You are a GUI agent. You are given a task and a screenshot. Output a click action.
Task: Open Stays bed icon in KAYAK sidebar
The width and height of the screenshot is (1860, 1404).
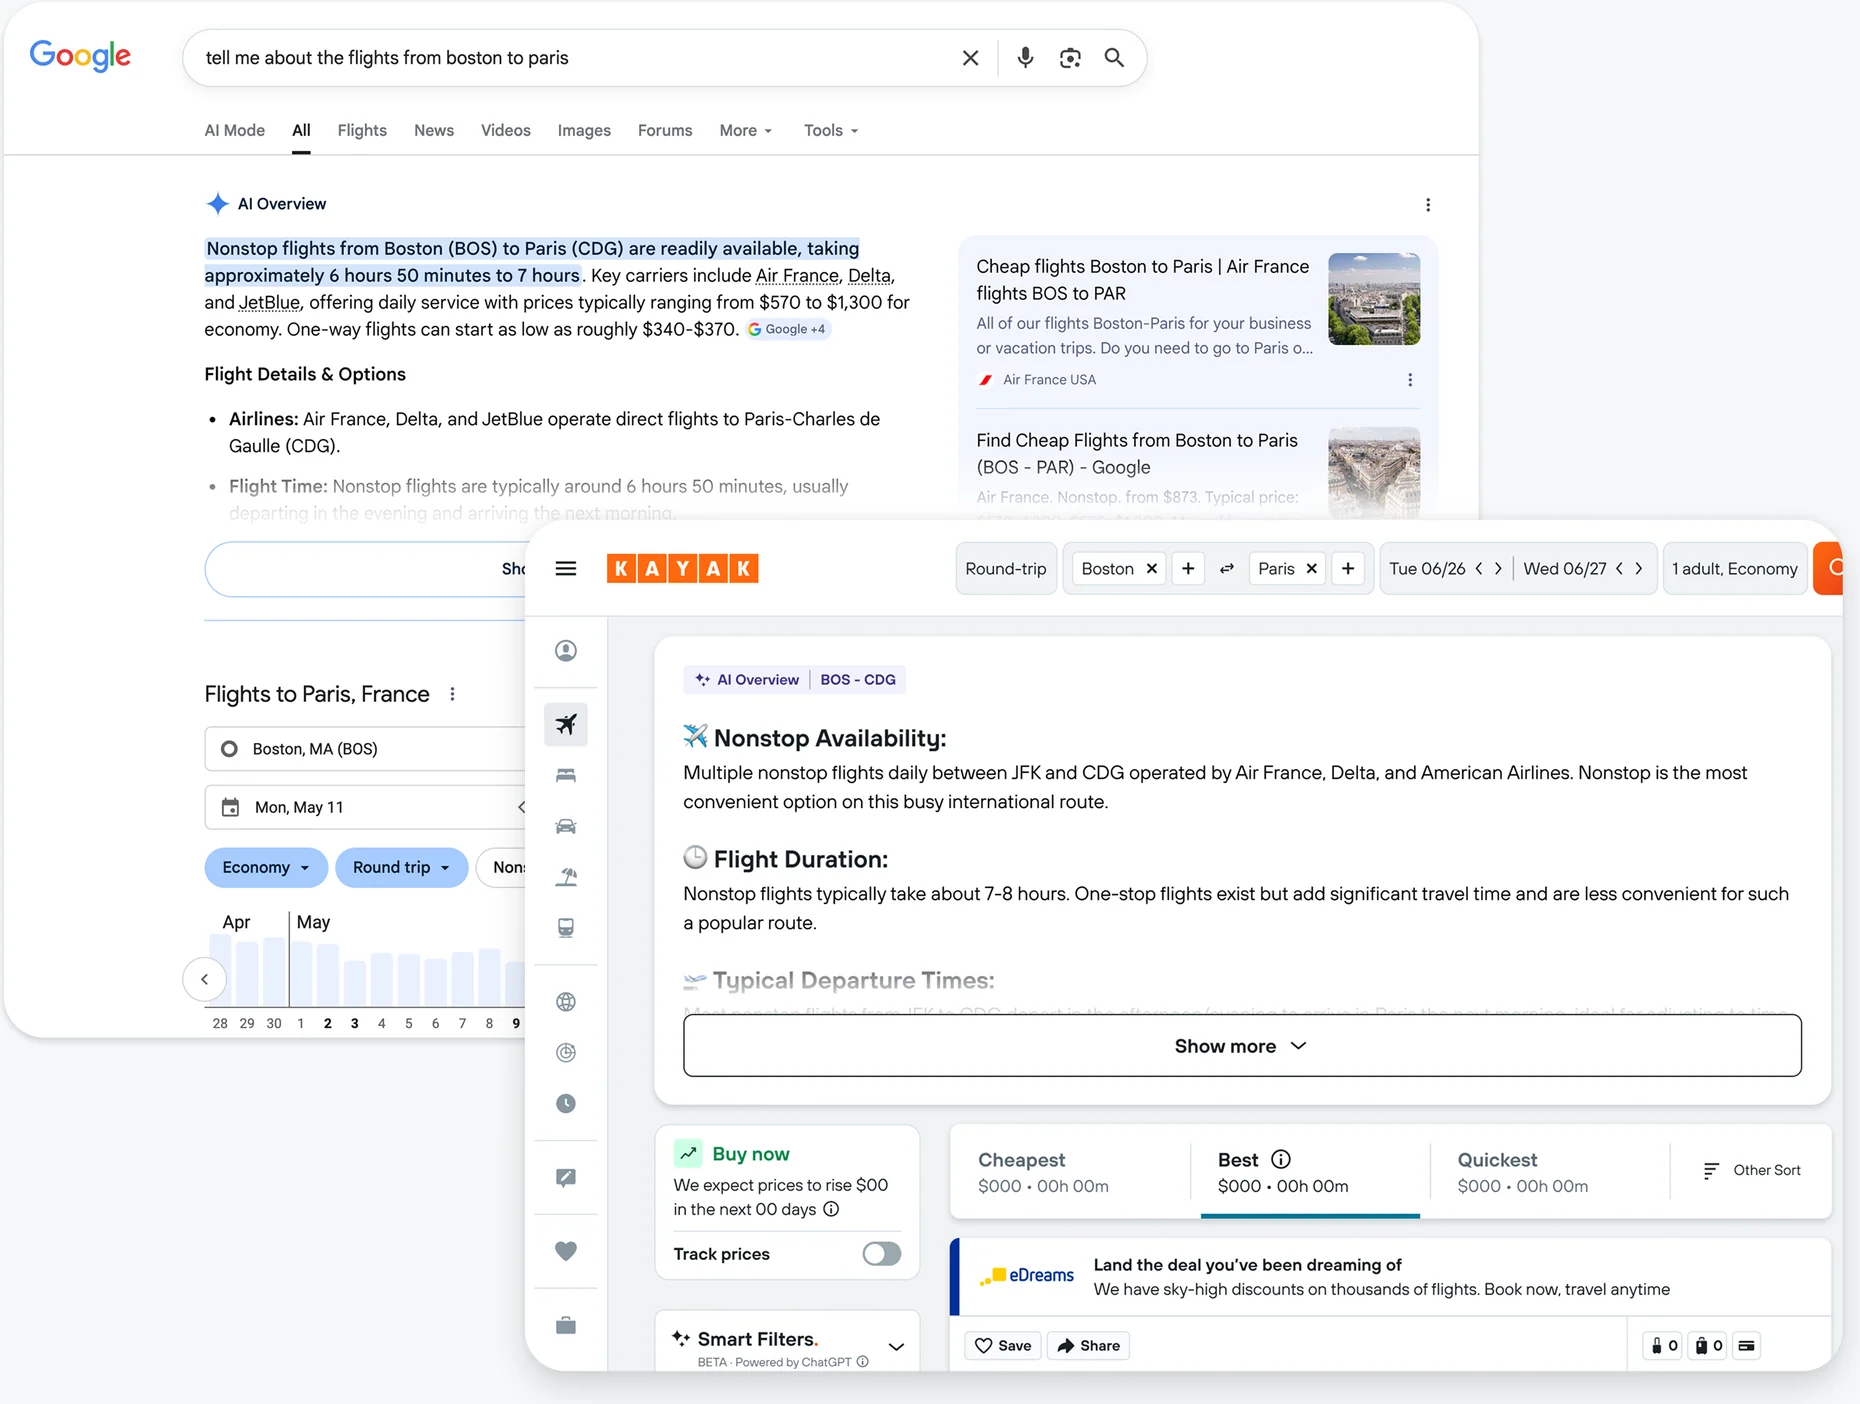click(x=566, y=775)
